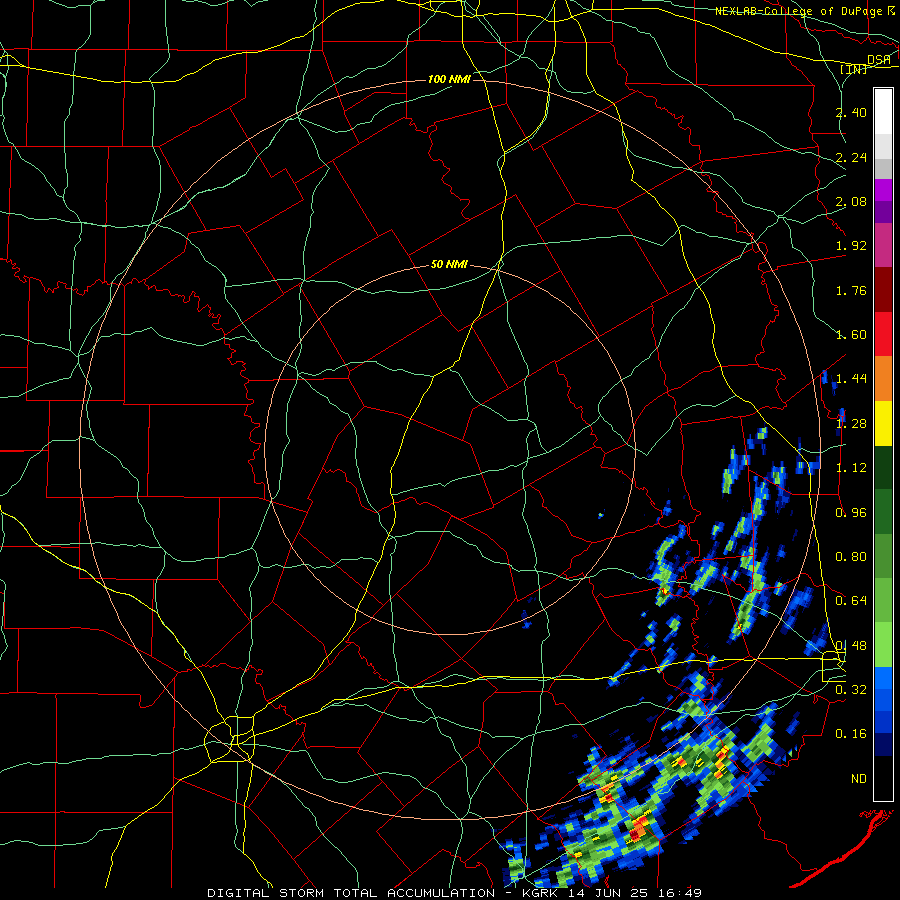Screen dimensions: 900x900
Task: Pick the bright red legend swatch
Action: point(883,334)
